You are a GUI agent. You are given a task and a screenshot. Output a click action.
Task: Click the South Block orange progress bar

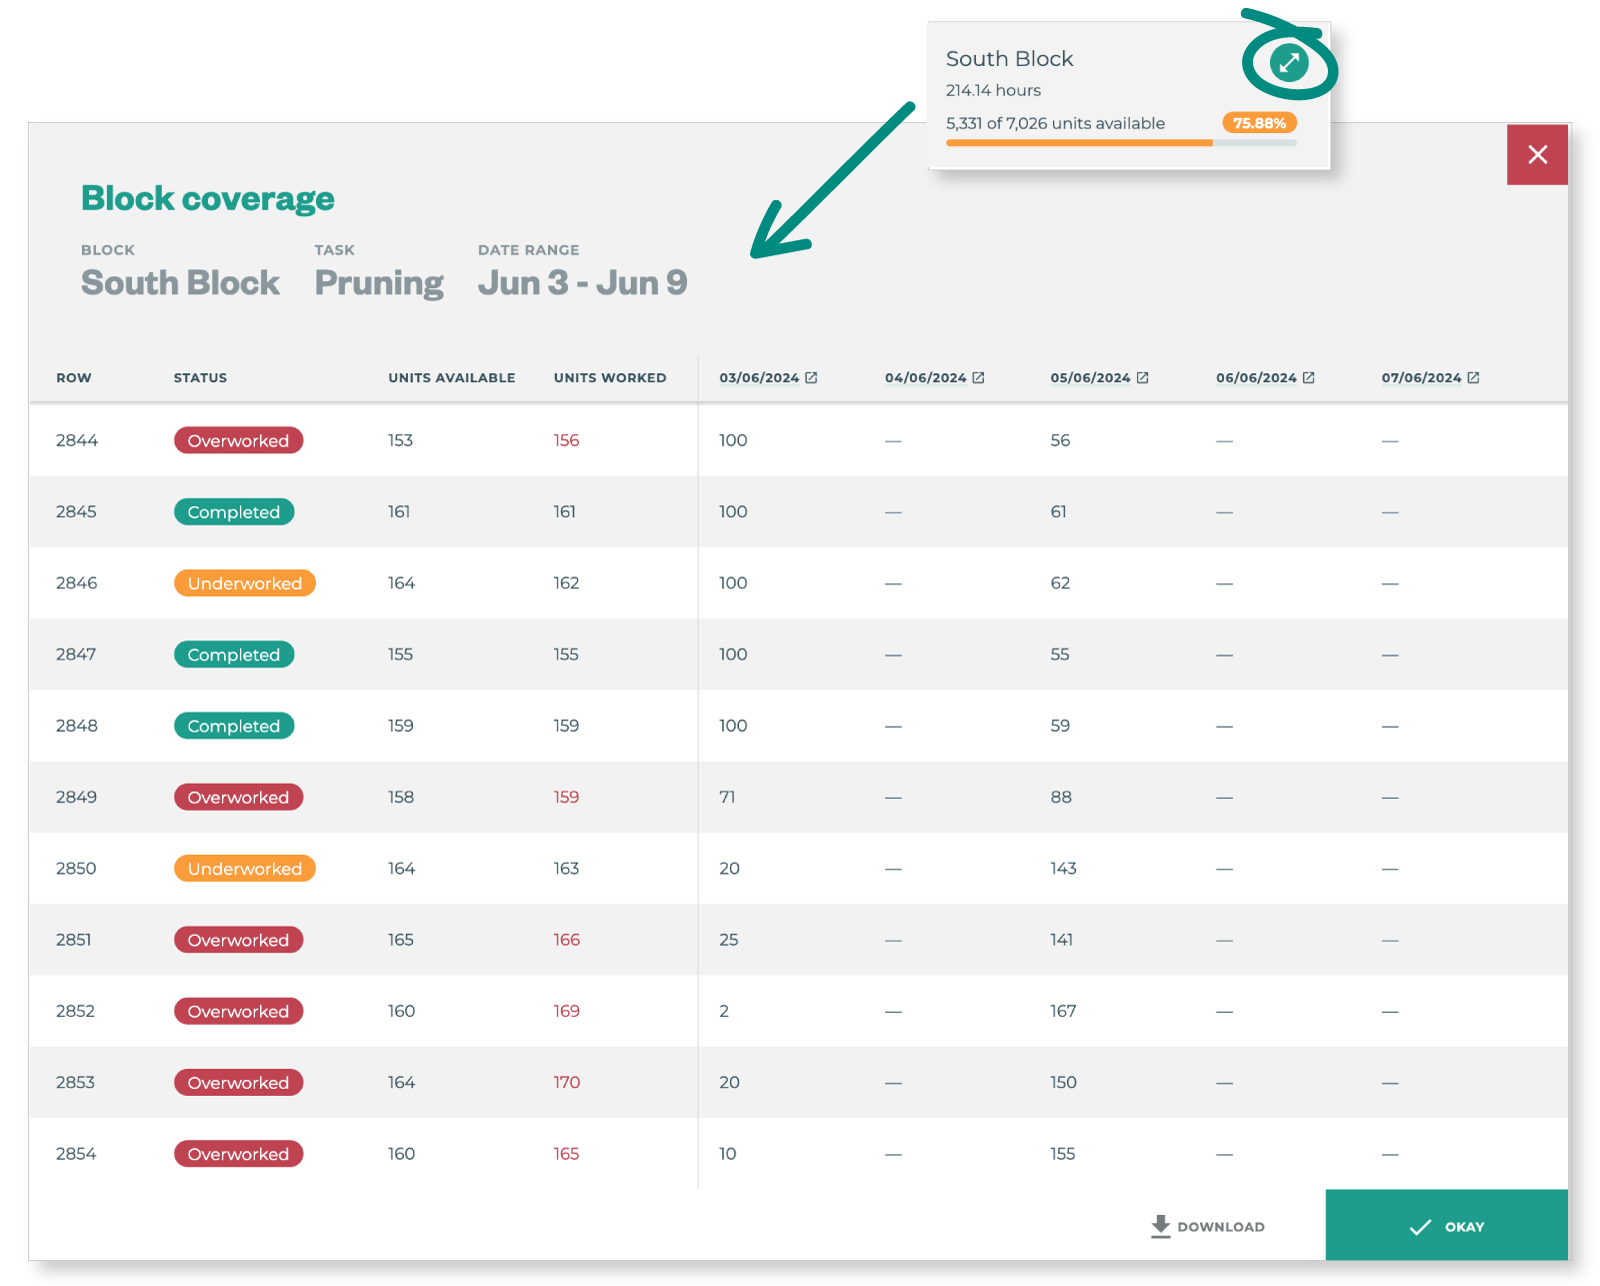tap(1080, 143)
